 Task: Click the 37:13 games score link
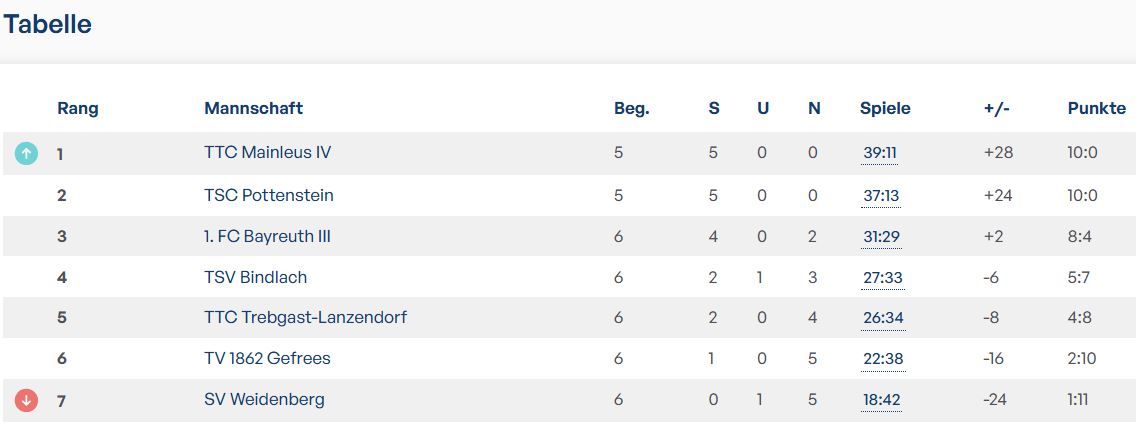(881, 196)
